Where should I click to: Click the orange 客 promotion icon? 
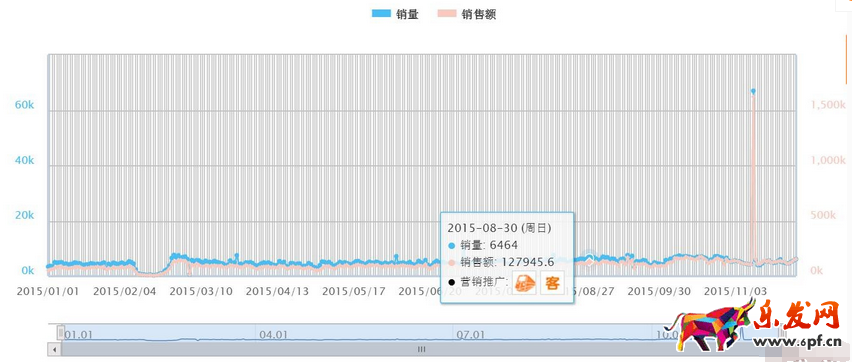click(552, 283)
